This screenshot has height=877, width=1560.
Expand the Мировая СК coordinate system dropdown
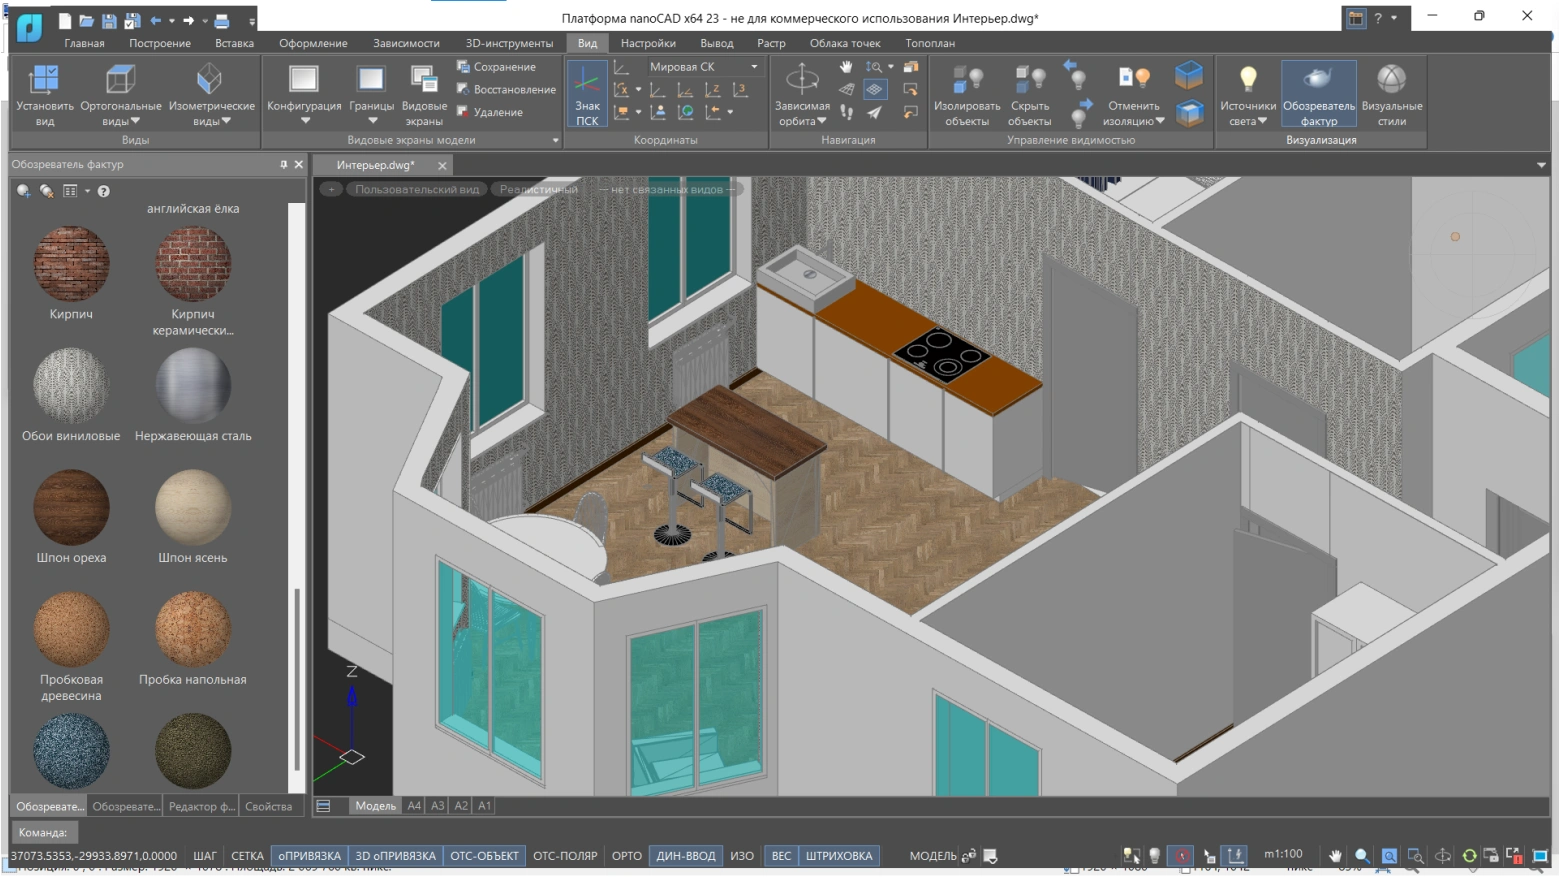(754, 67)
